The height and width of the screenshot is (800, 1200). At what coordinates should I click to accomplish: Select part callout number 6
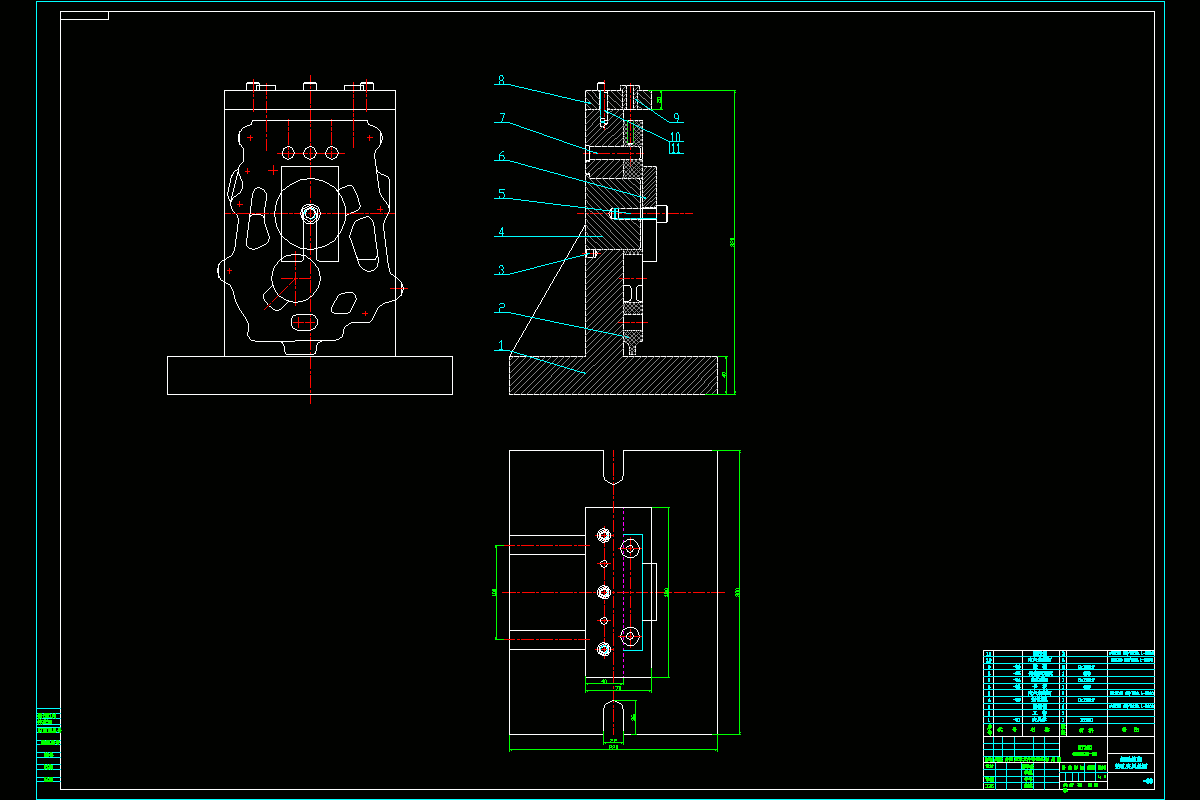click(x=501, y=157)
